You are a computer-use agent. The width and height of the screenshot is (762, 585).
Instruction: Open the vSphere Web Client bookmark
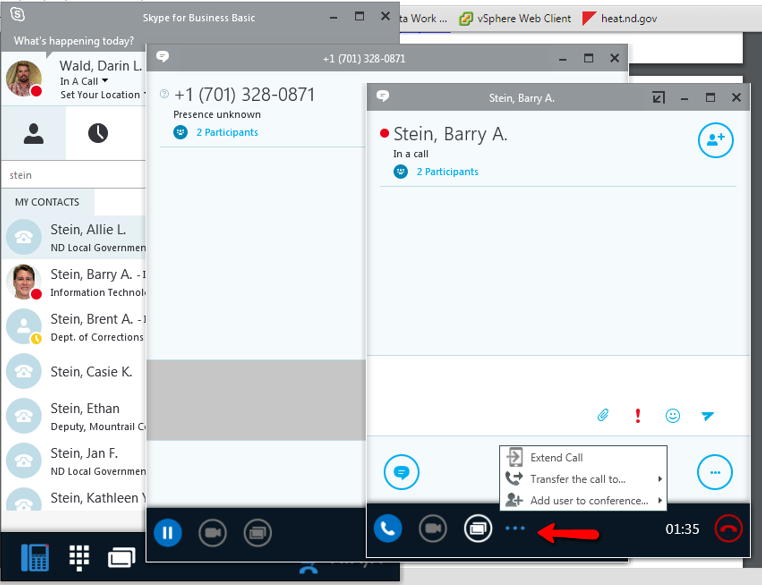(x=515, y=18)
